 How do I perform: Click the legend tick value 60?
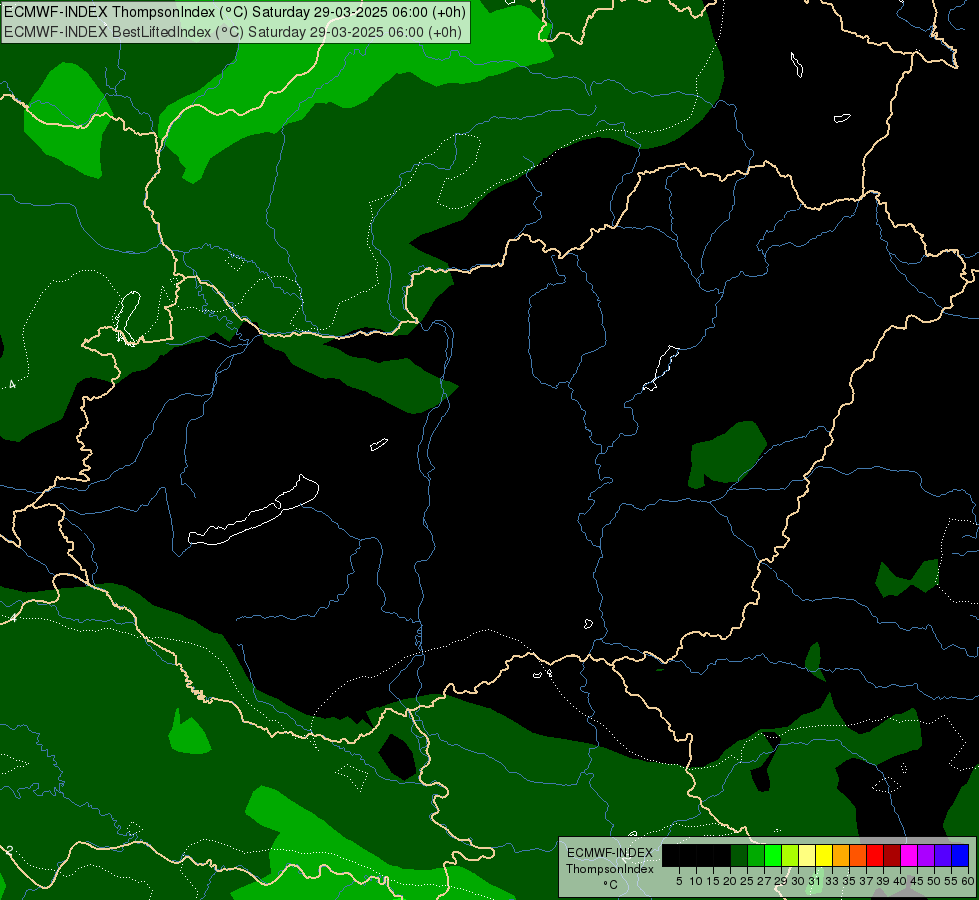pyautogui.click(x=968, y=881)
